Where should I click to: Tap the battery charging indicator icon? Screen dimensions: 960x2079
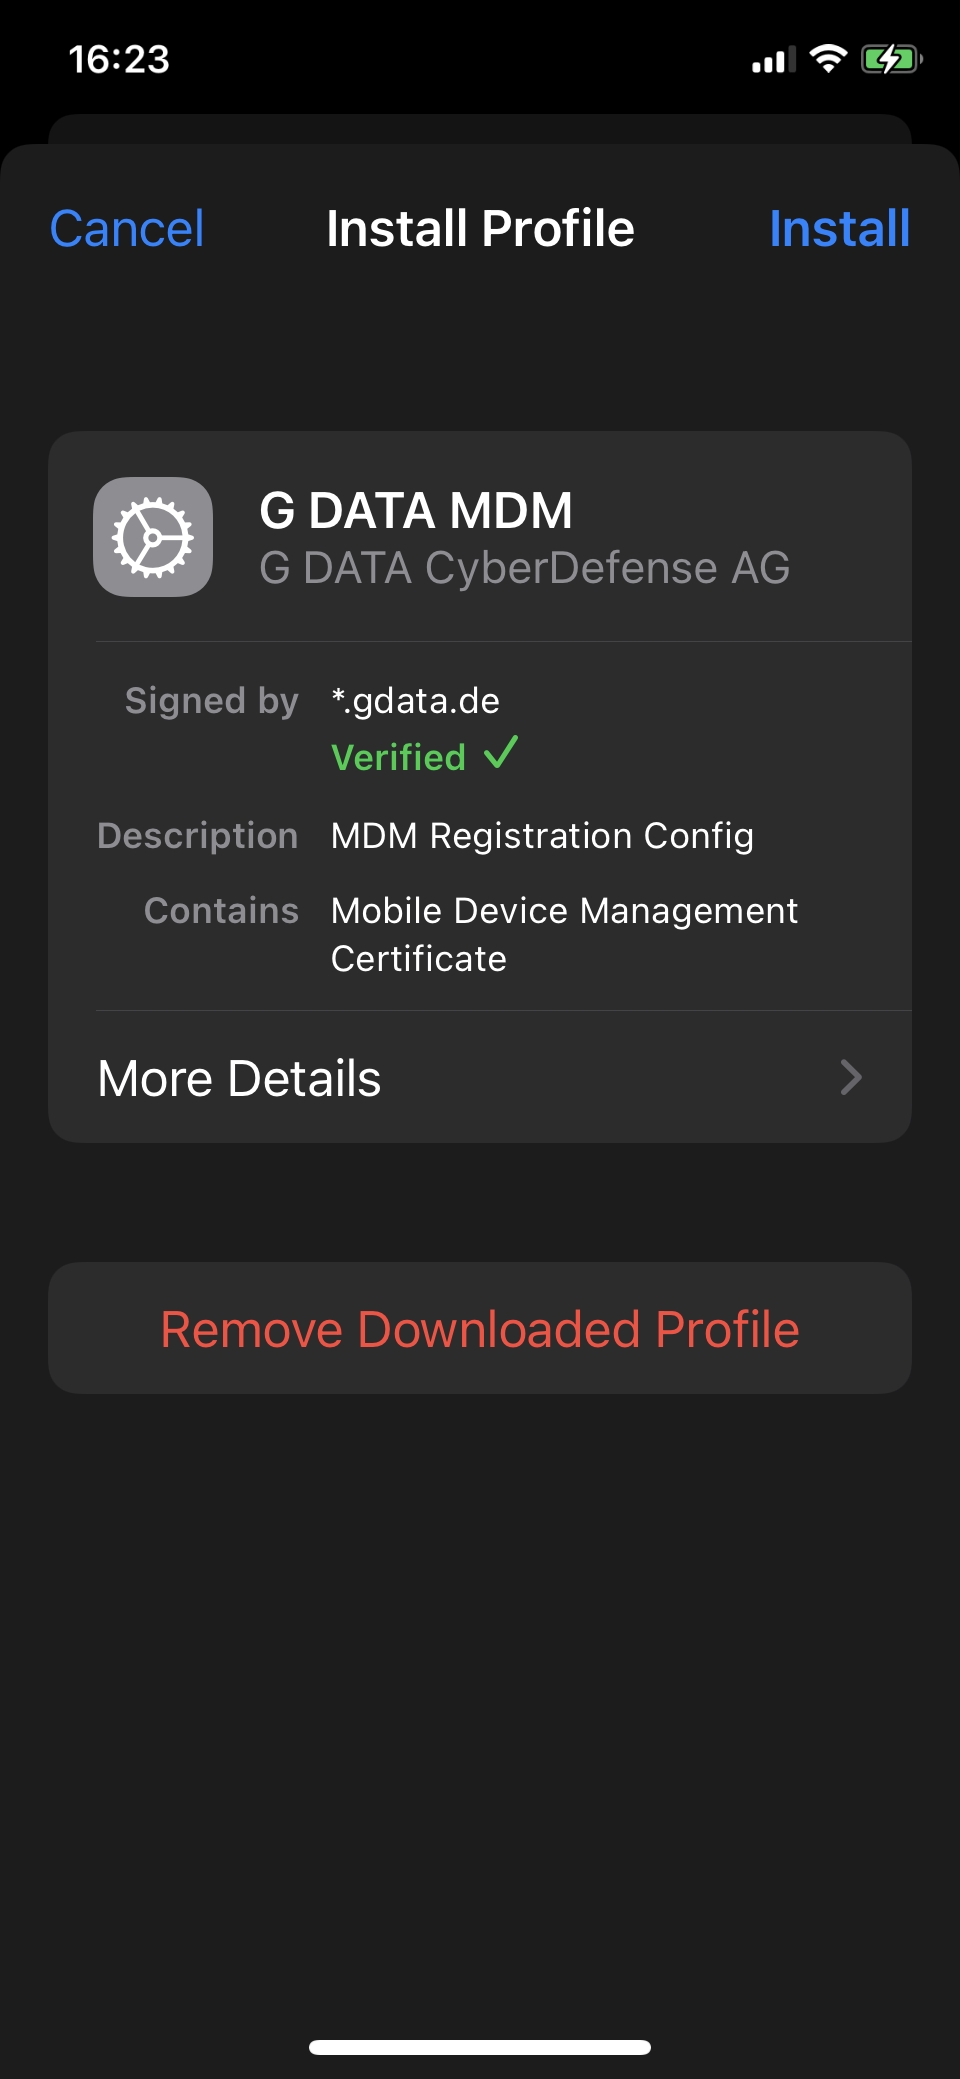891,59
